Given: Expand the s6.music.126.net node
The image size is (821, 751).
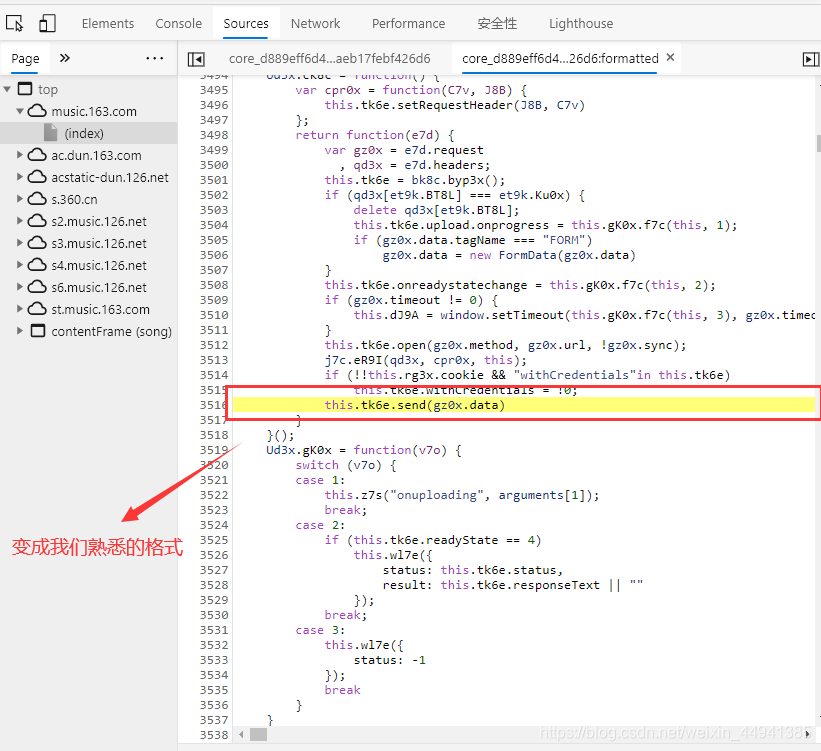Looking at the screenshot, I should click(x=20, y=287).
